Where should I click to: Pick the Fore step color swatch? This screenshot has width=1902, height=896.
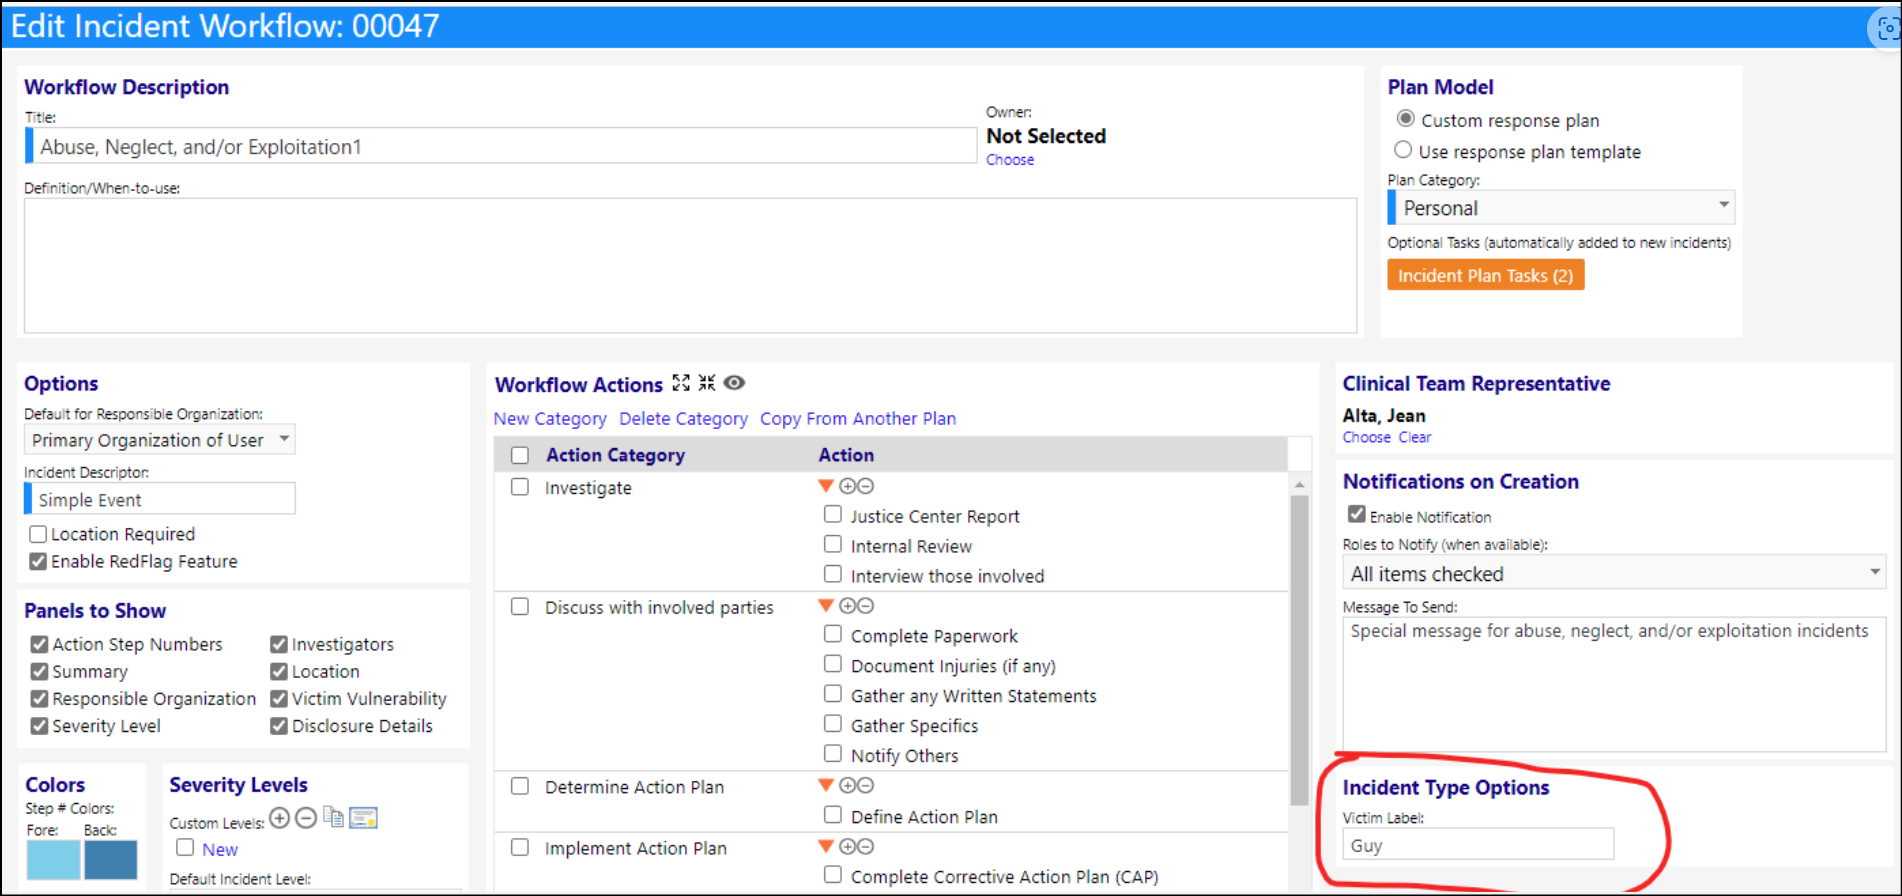click(x=53, y=860)
